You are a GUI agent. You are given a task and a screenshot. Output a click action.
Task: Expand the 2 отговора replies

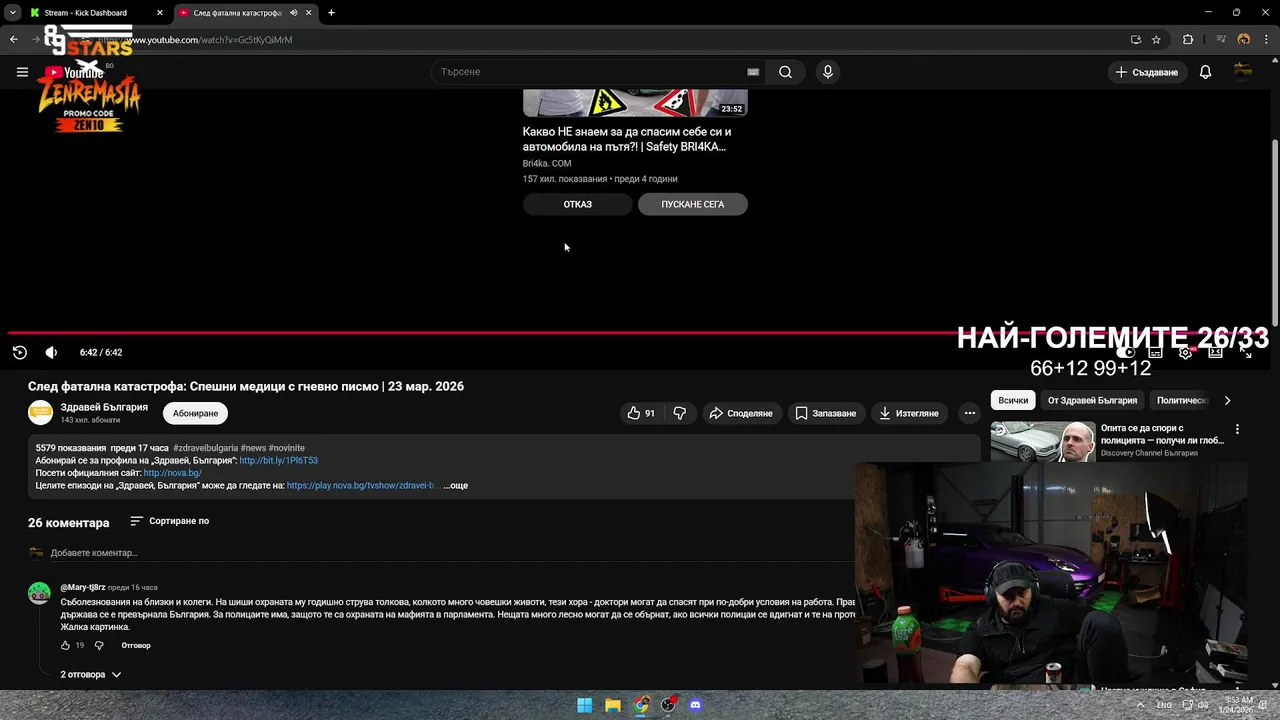[x=91, y=675]
